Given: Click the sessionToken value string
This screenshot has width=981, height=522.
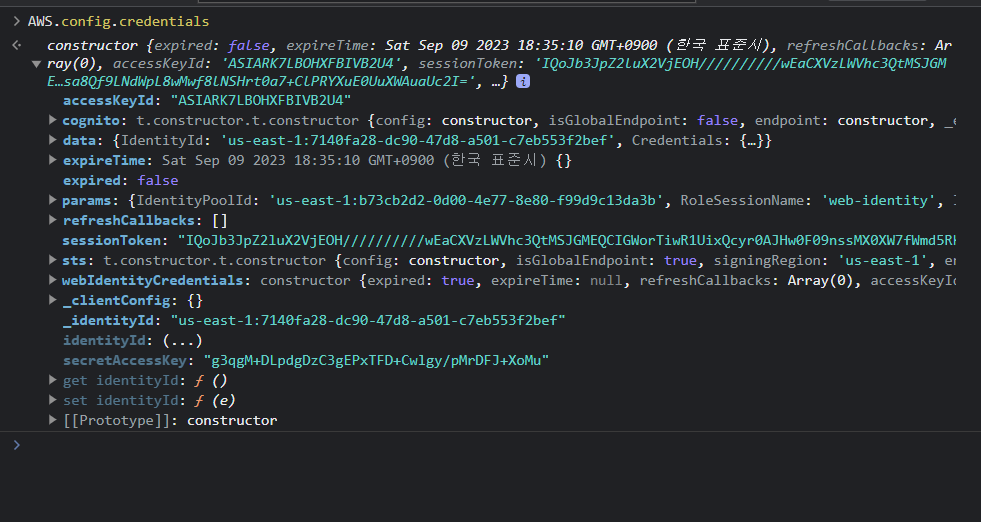Looking at the screenshot, I should tap(567, 240).
